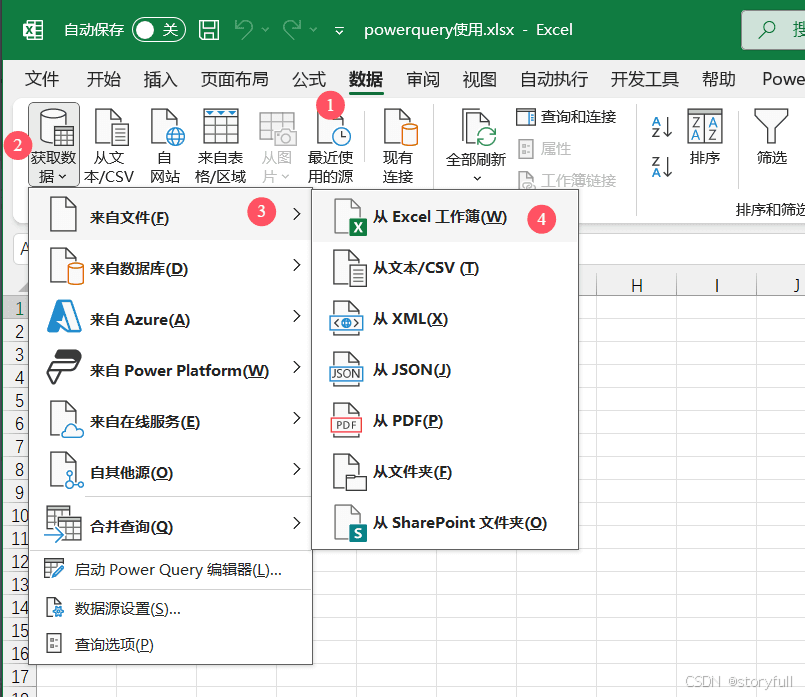
Task: Select 来自文件(F) menu item
Action: click(170, 215)
